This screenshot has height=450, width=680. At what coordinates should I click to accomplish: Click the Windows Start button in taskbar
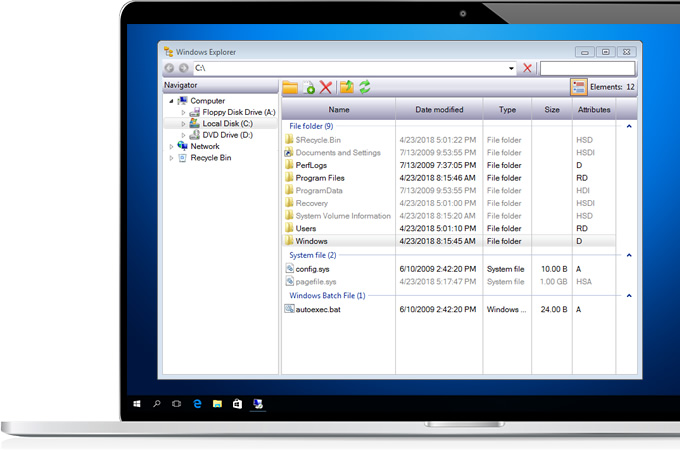[x=137, y=404]
